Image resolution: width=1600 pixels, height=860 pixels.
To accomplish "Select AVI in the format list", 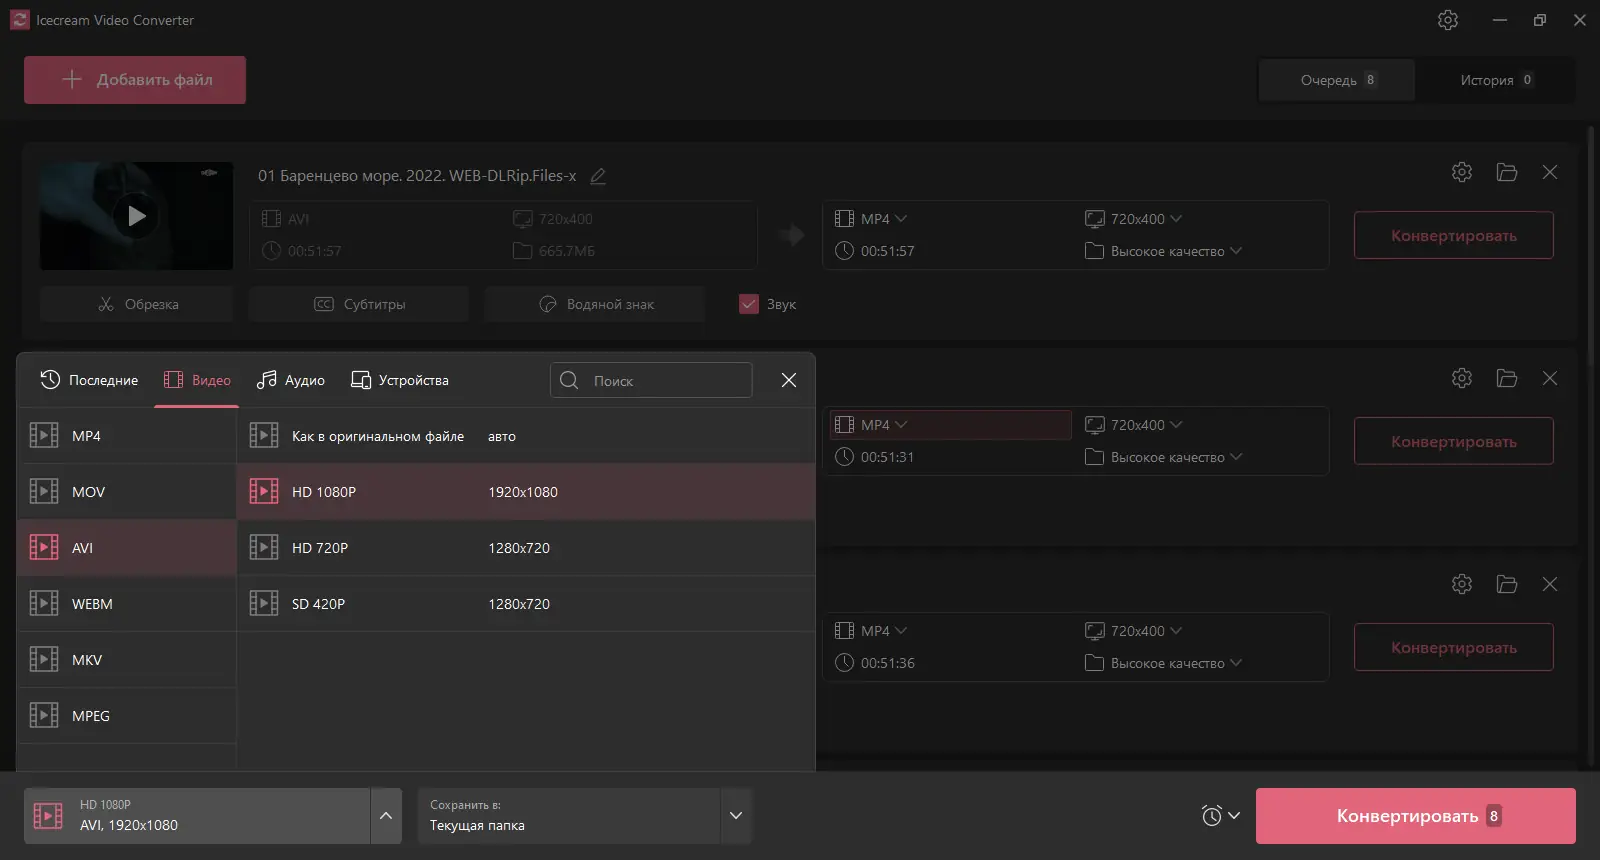I will coord(127,548).
